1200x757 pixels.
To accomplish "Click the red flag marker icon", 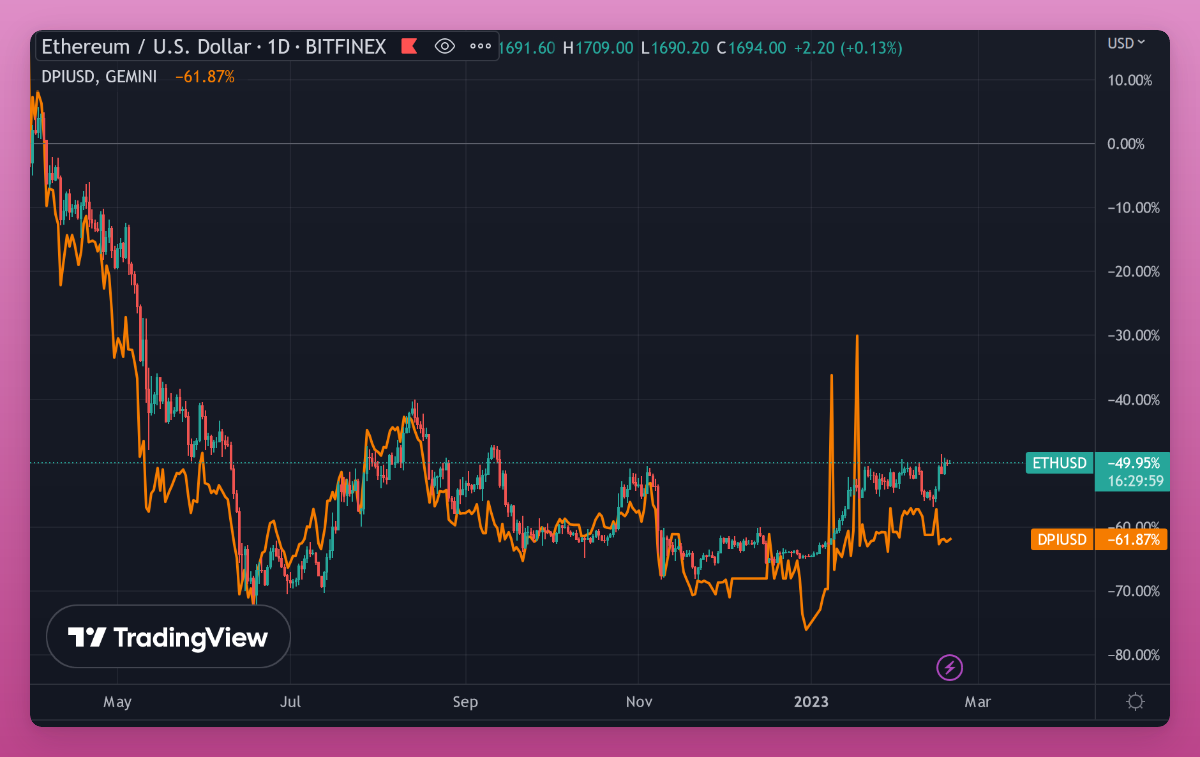I will [x=410, y=46].
